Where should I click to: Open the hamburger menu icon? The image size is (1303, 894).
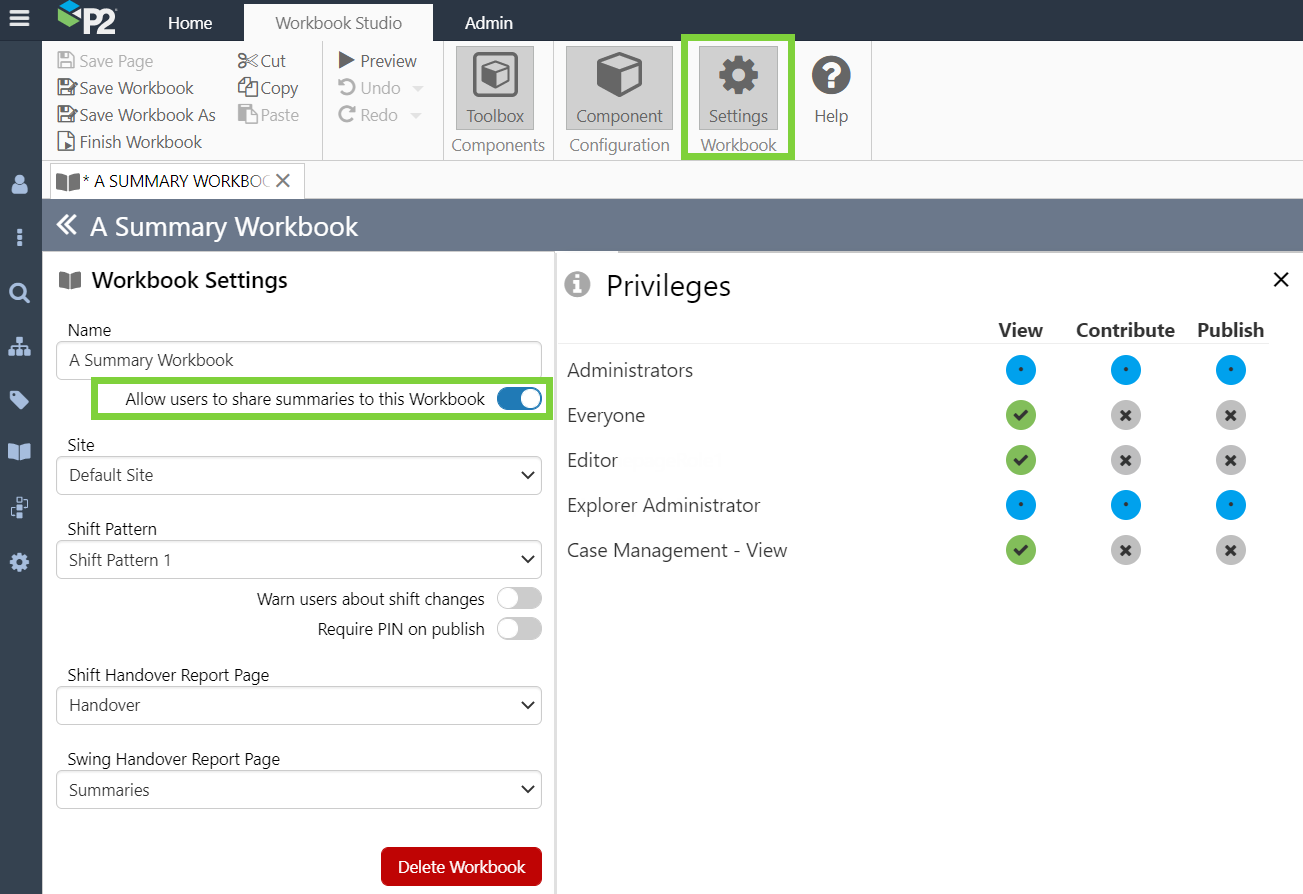[x=19, y=19]
